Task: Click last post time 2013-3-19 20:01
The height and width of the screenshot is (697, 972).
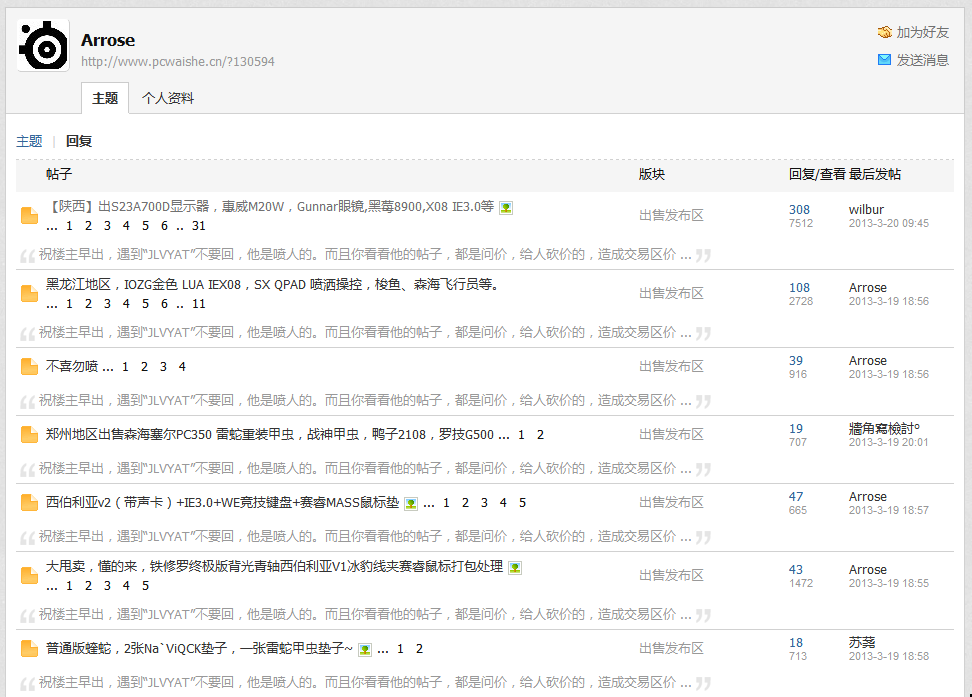Action: (889, 442)
